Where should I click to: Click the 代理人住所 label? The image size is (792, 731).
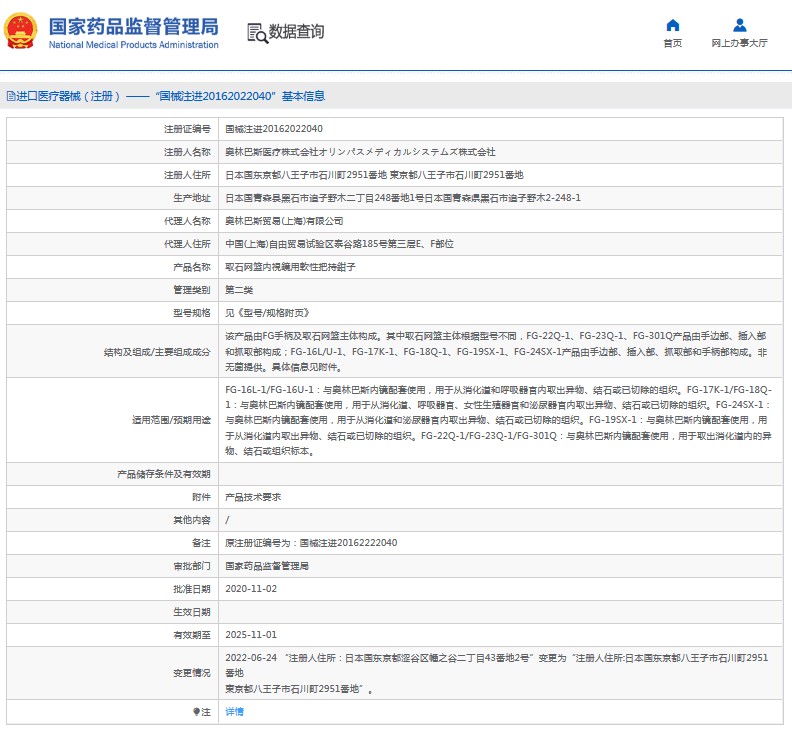187,243
